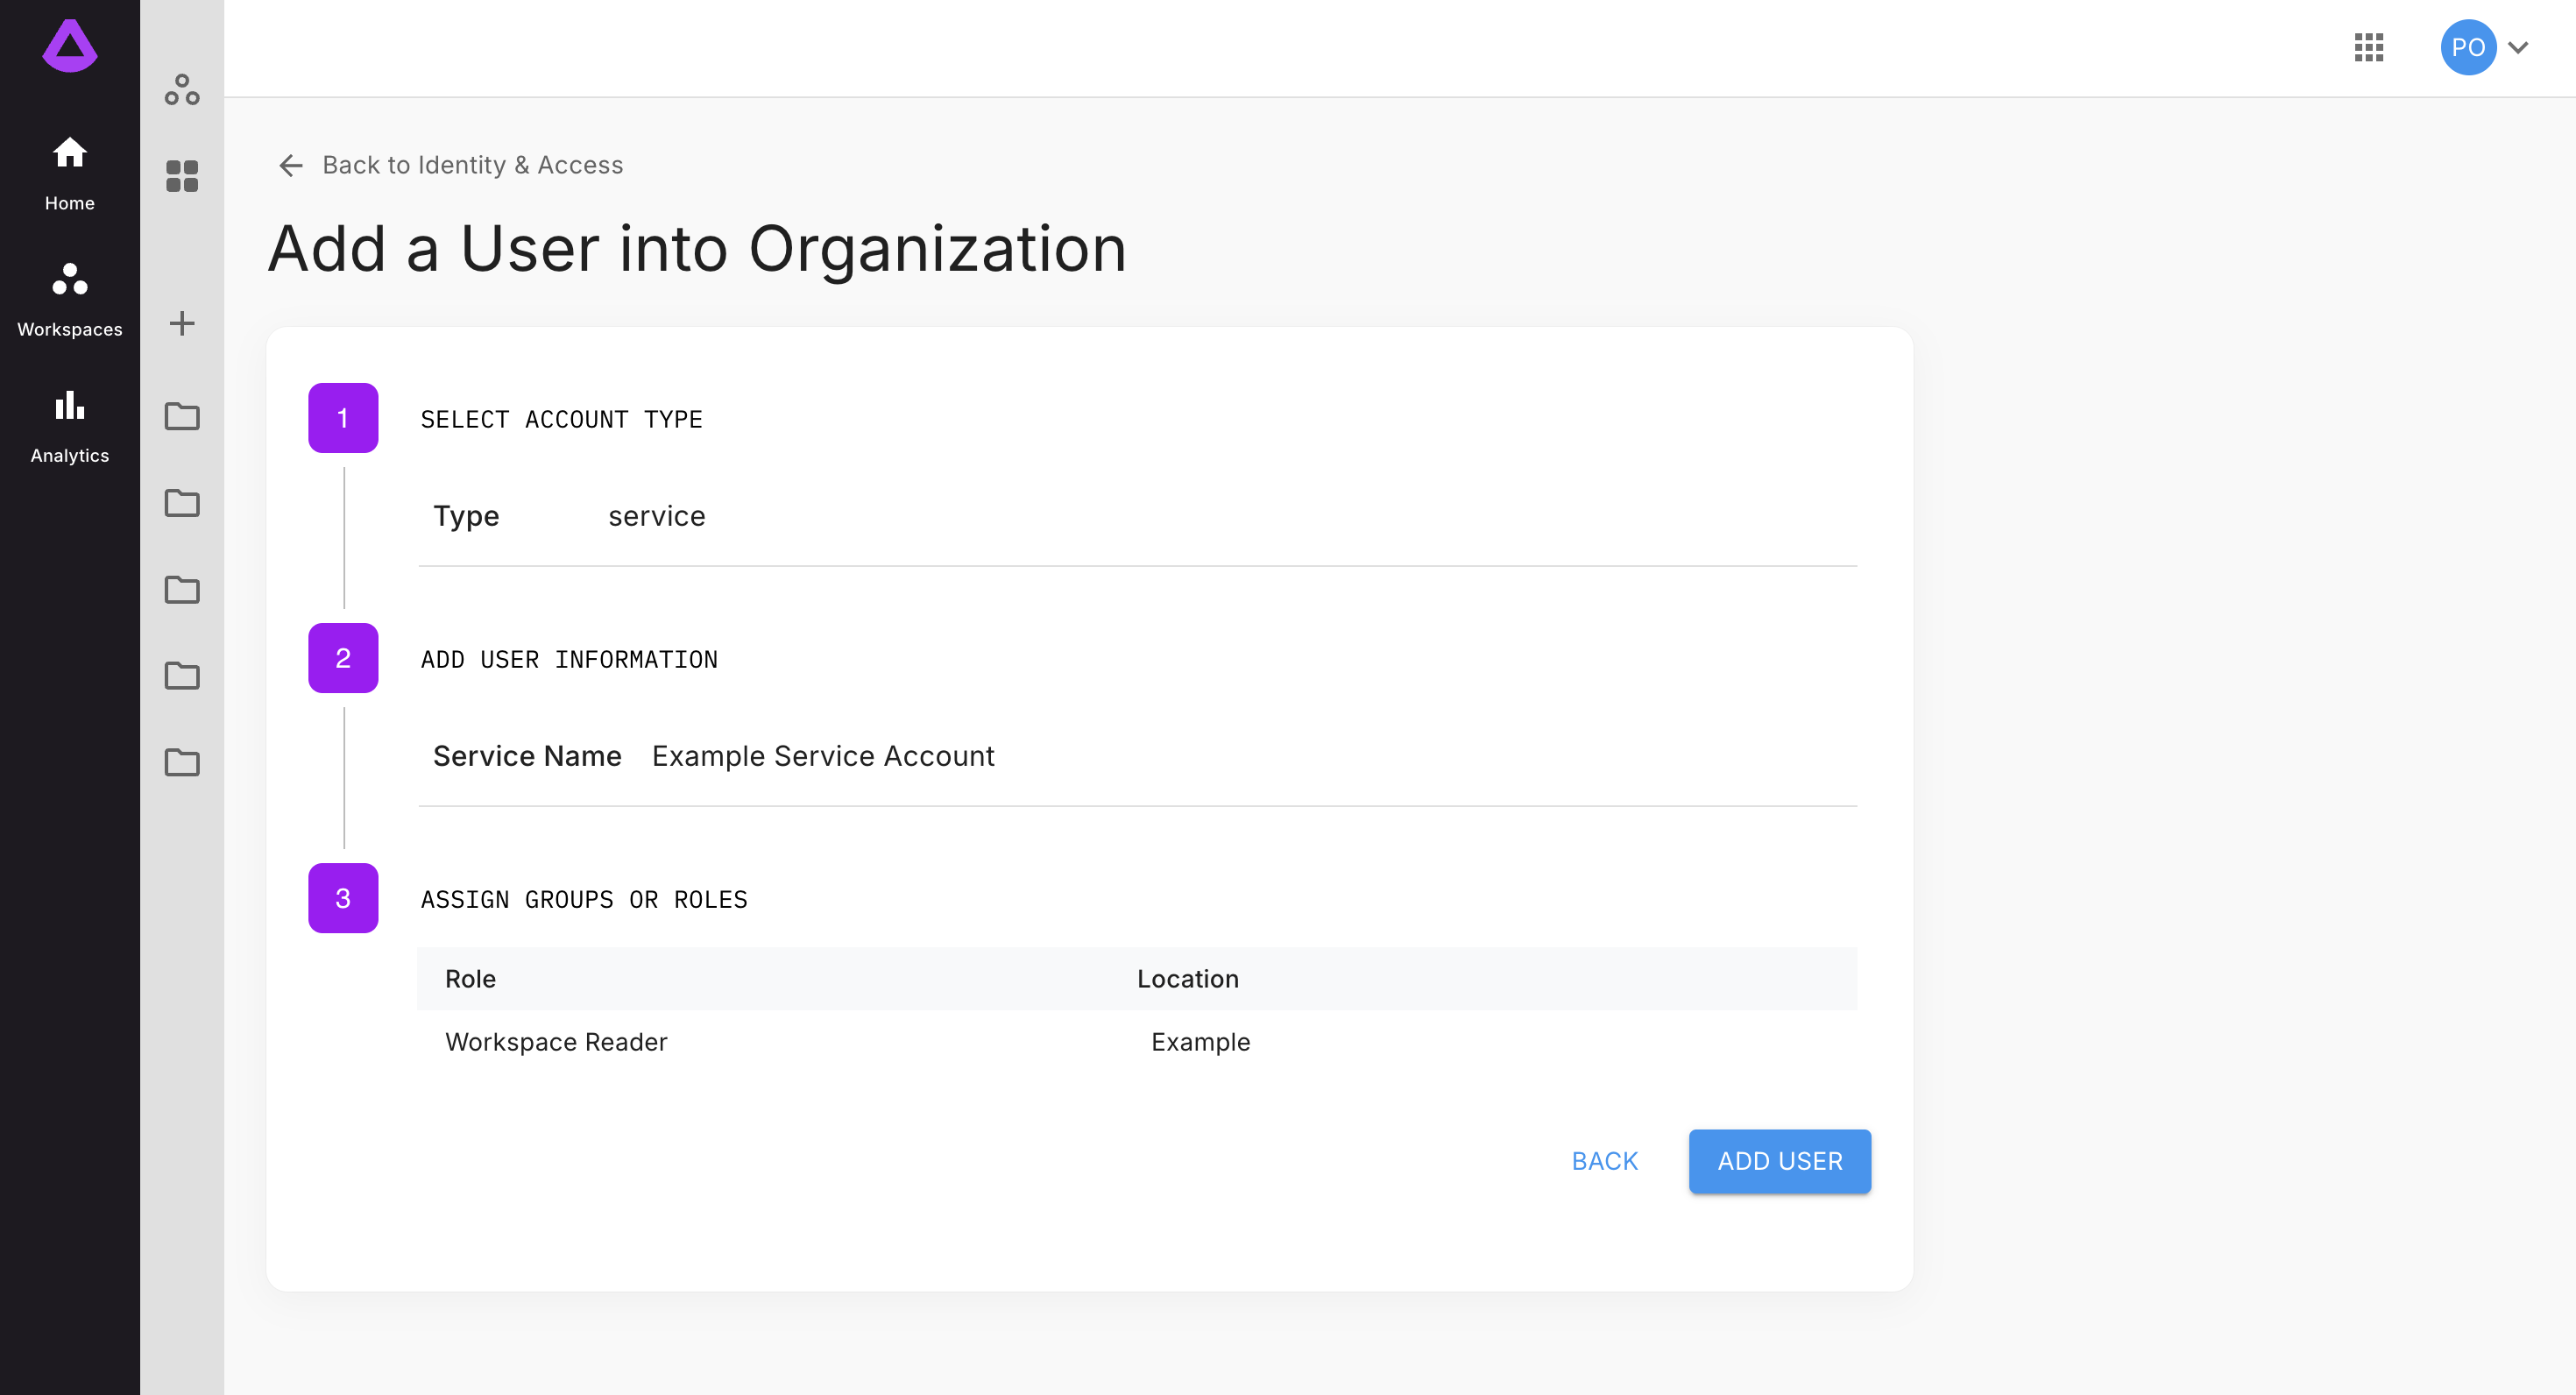The height and width of the screenshot is (1395, 2576).
Task: Click the 'Workspace Reader' role cell
Action: point(556,1042)
